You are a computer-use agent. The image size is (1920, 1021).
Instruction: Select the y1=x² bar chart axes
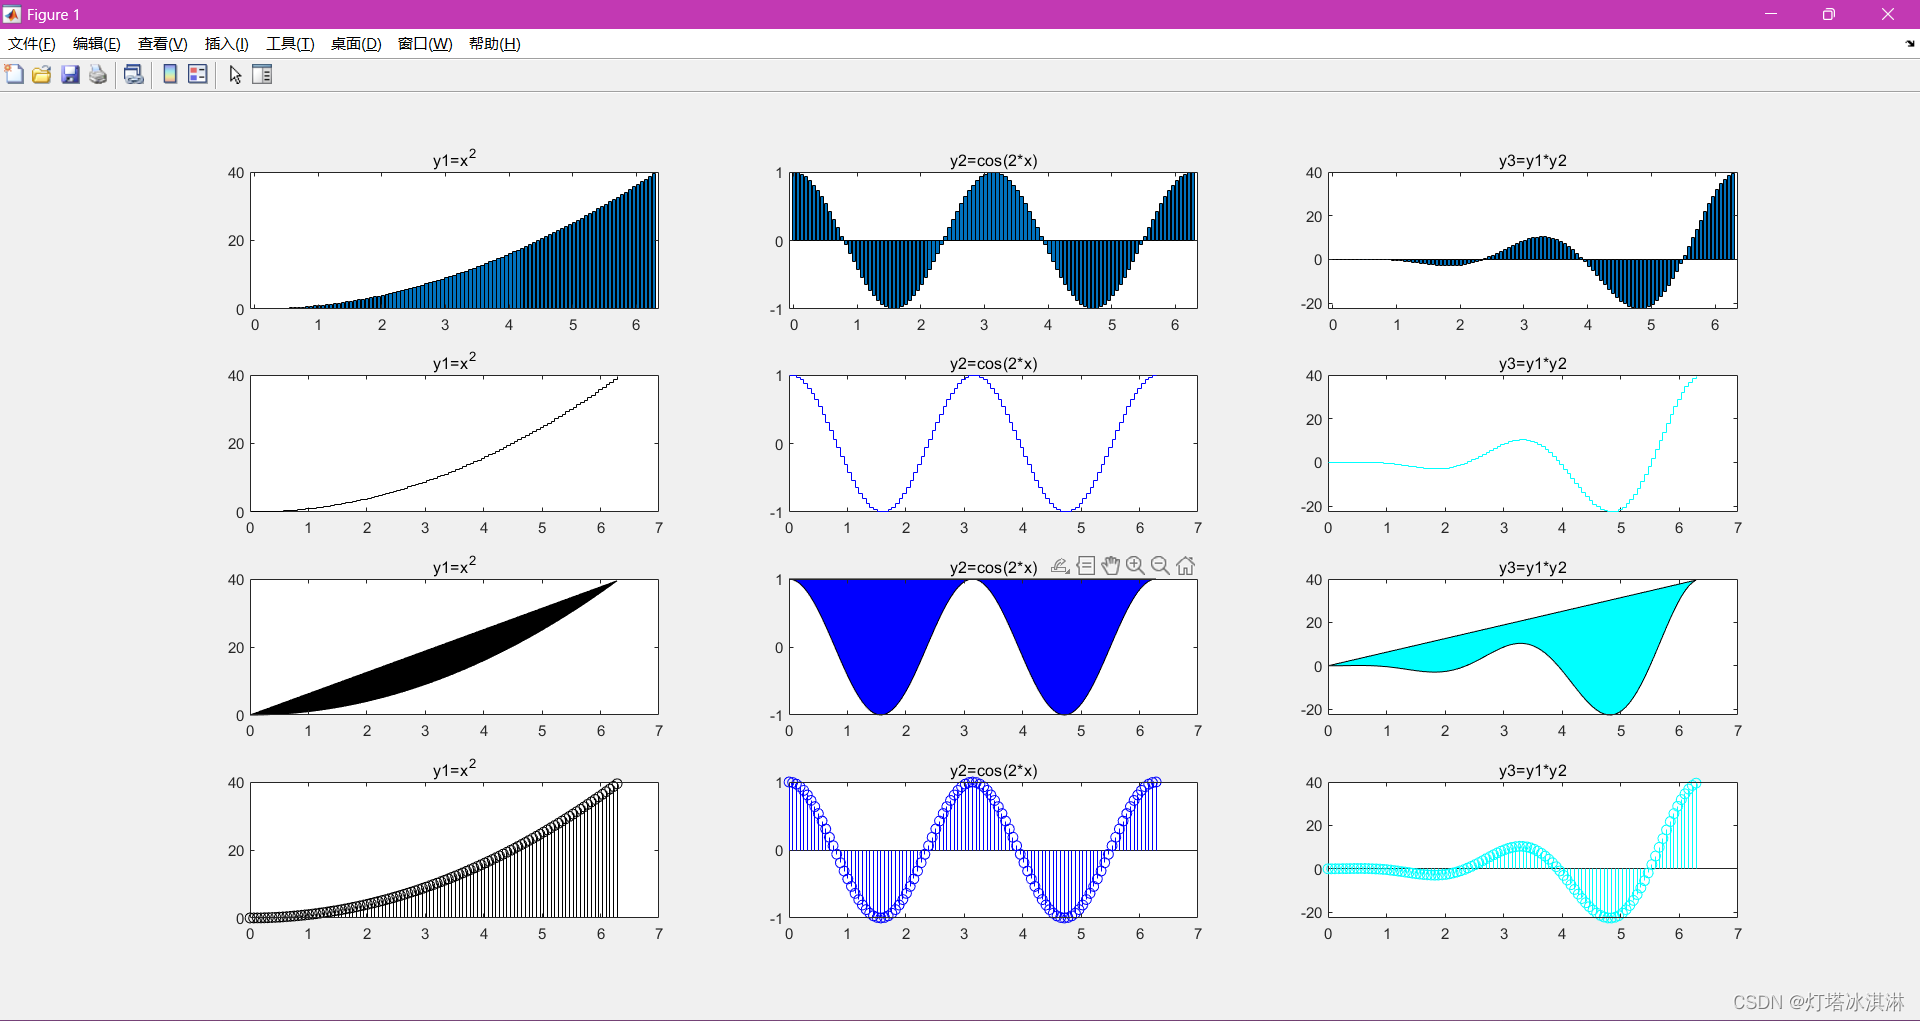(454, 241)
